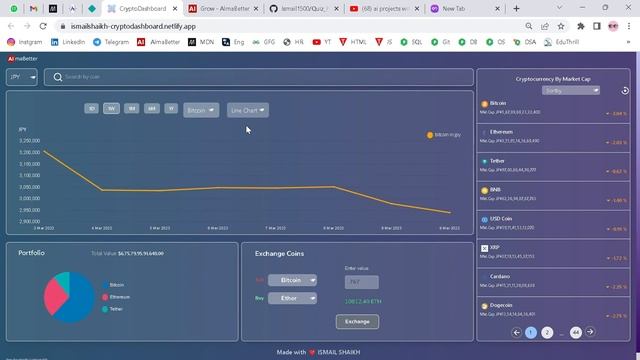Screen dimensions: 640x360
Task: Go to previous market cap page
Action: 516,333
